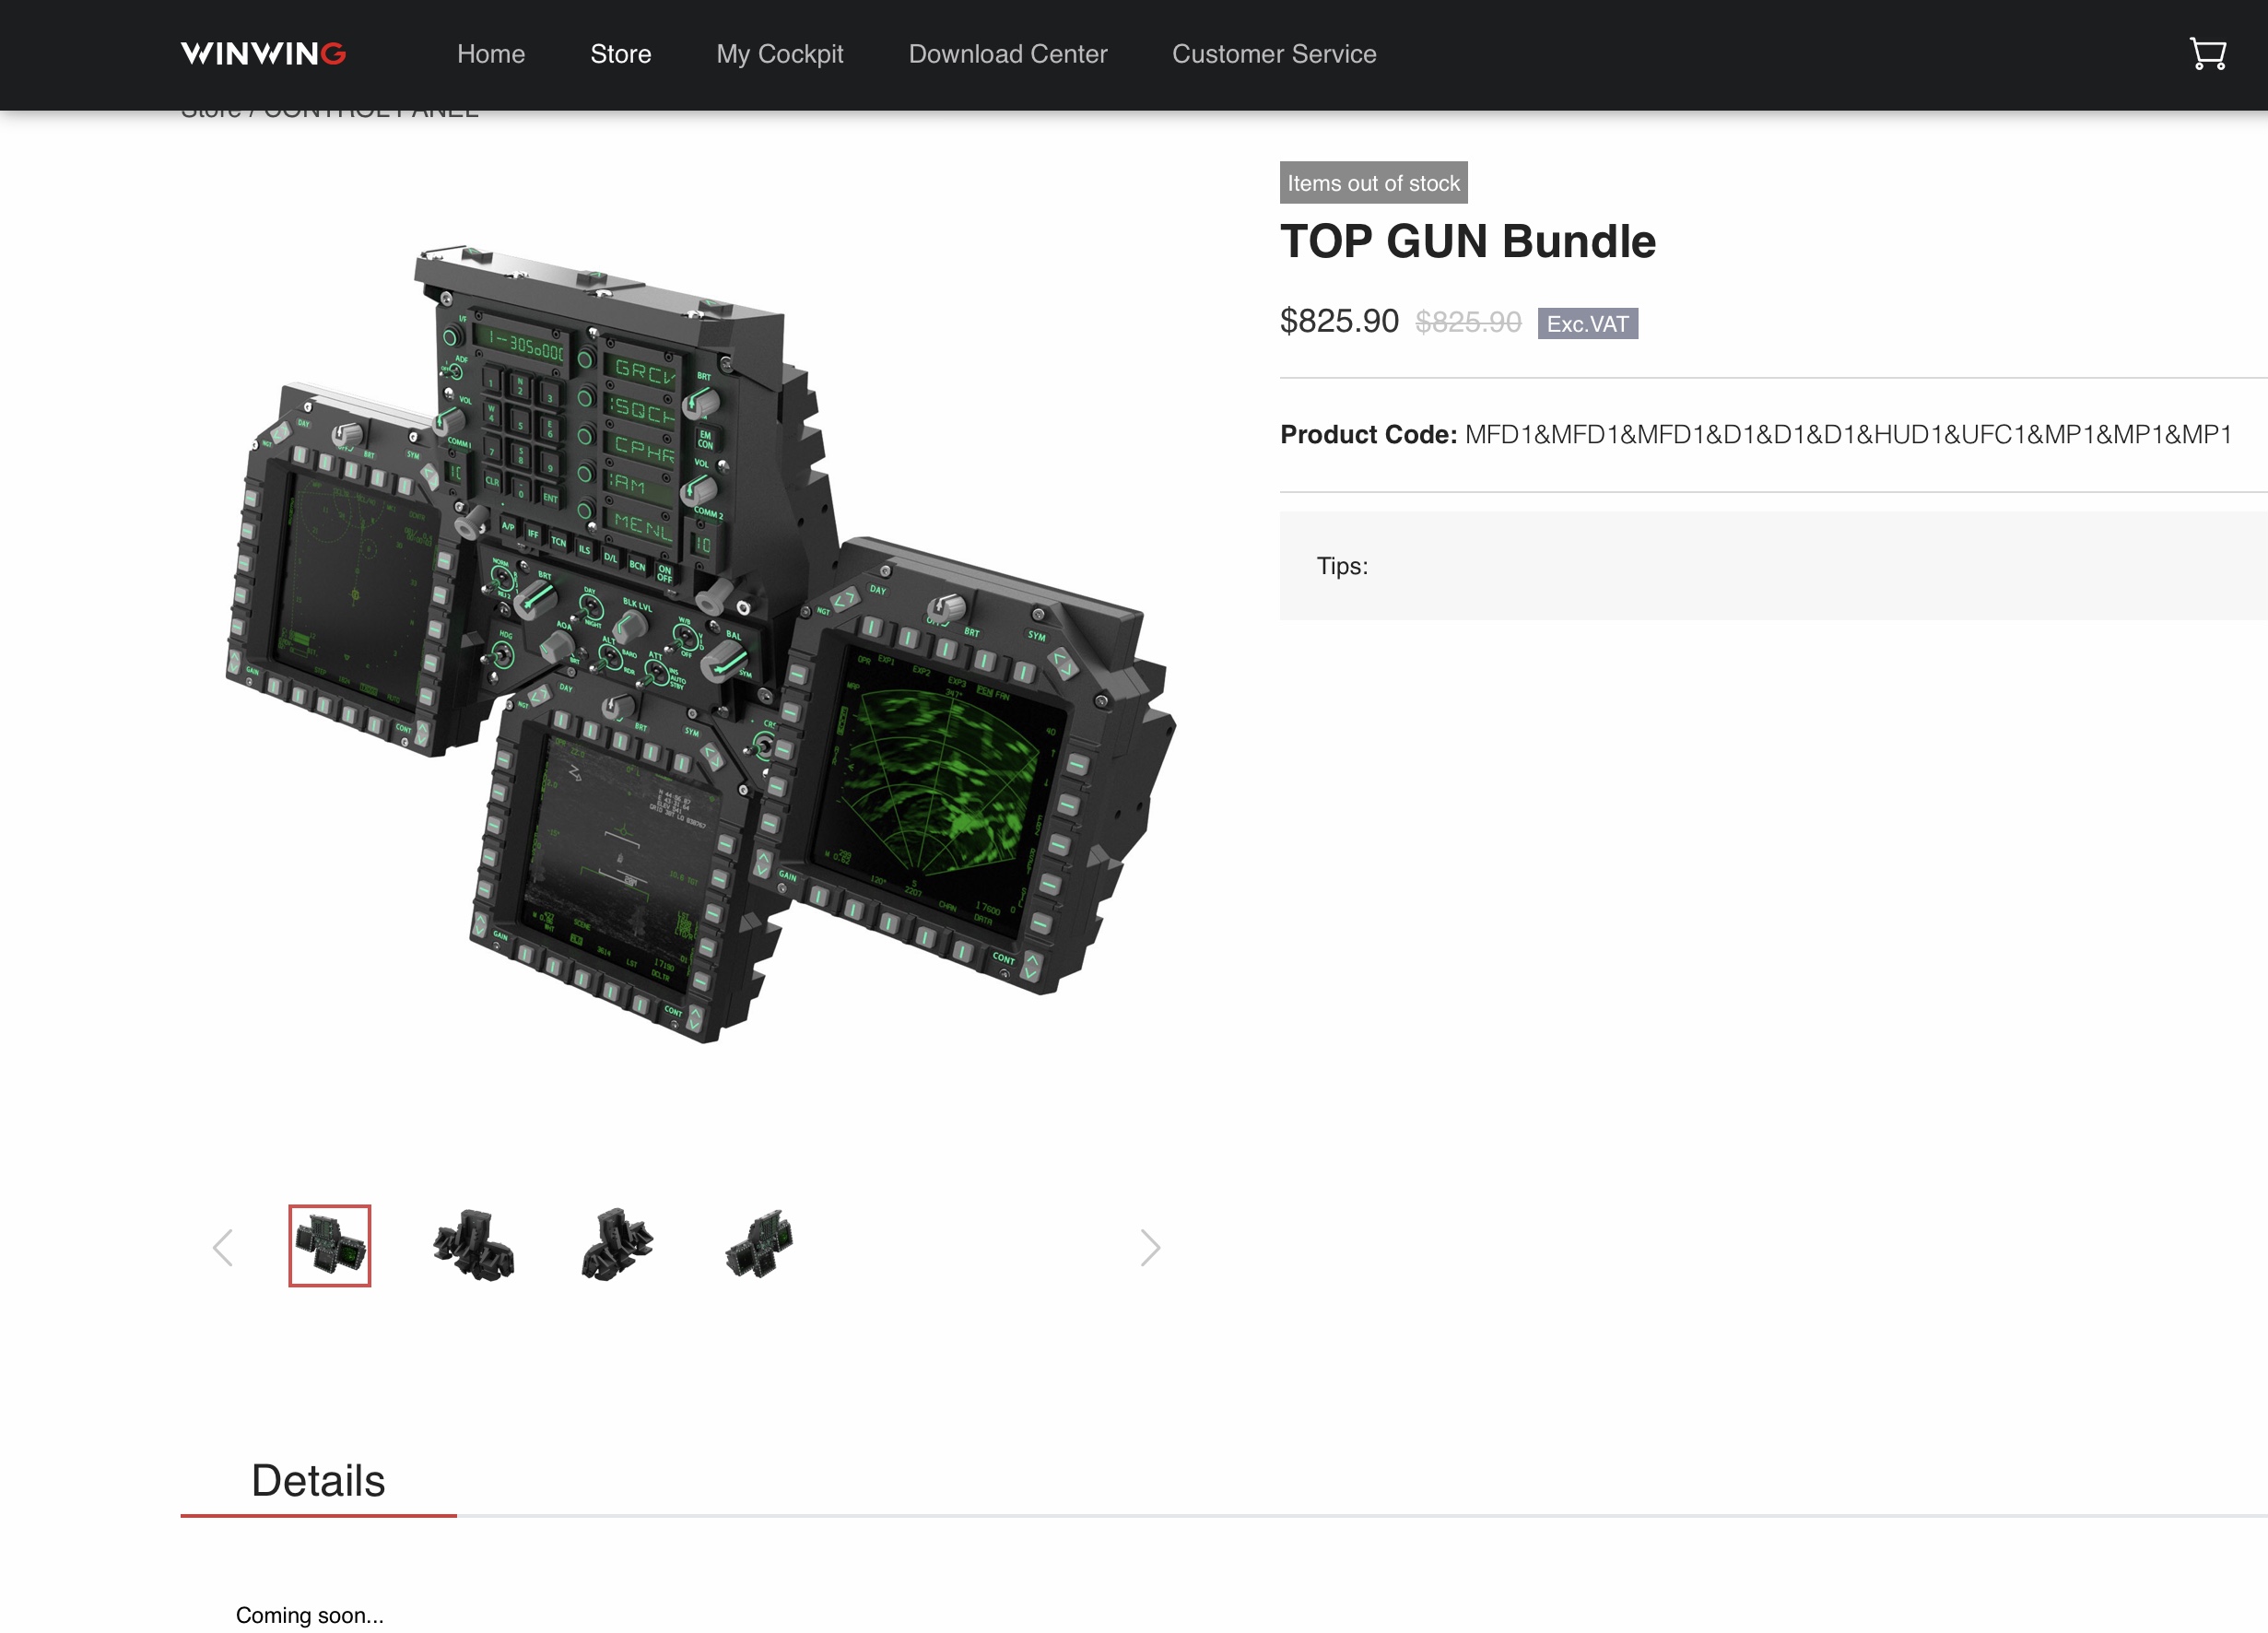Select the third product thumbnail
Image resolution: width=2268 pixels, height=1633 pixels.
tap(617, 1245)
